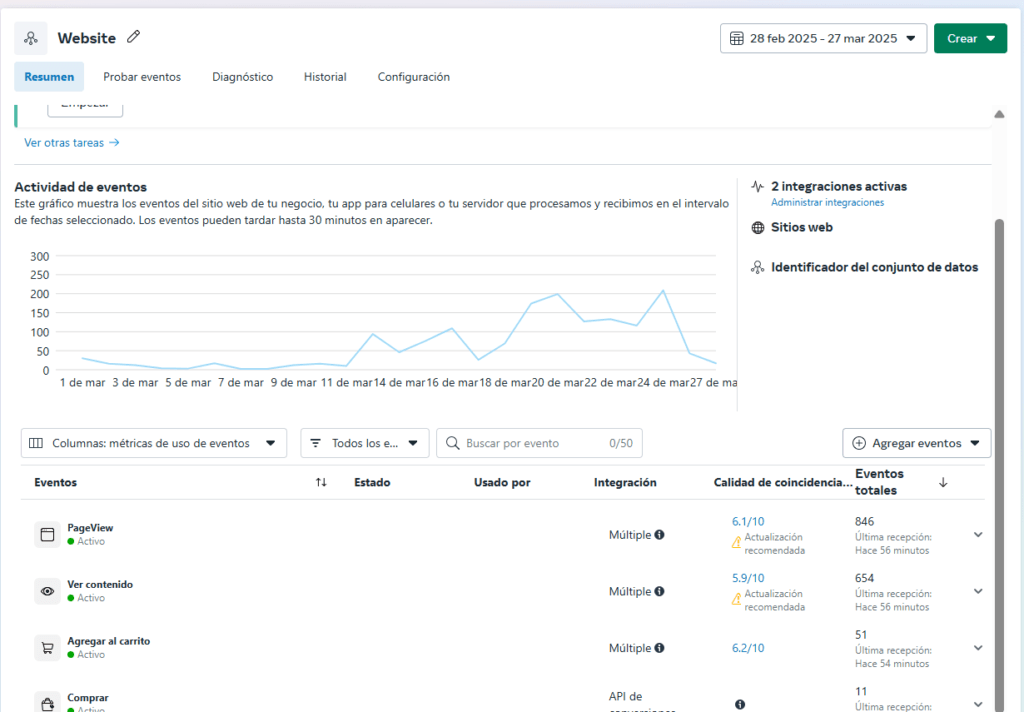Click PageView warning triangle icon
The height and width of the screenshot is (712, 1024).
(x=737, y=542)
